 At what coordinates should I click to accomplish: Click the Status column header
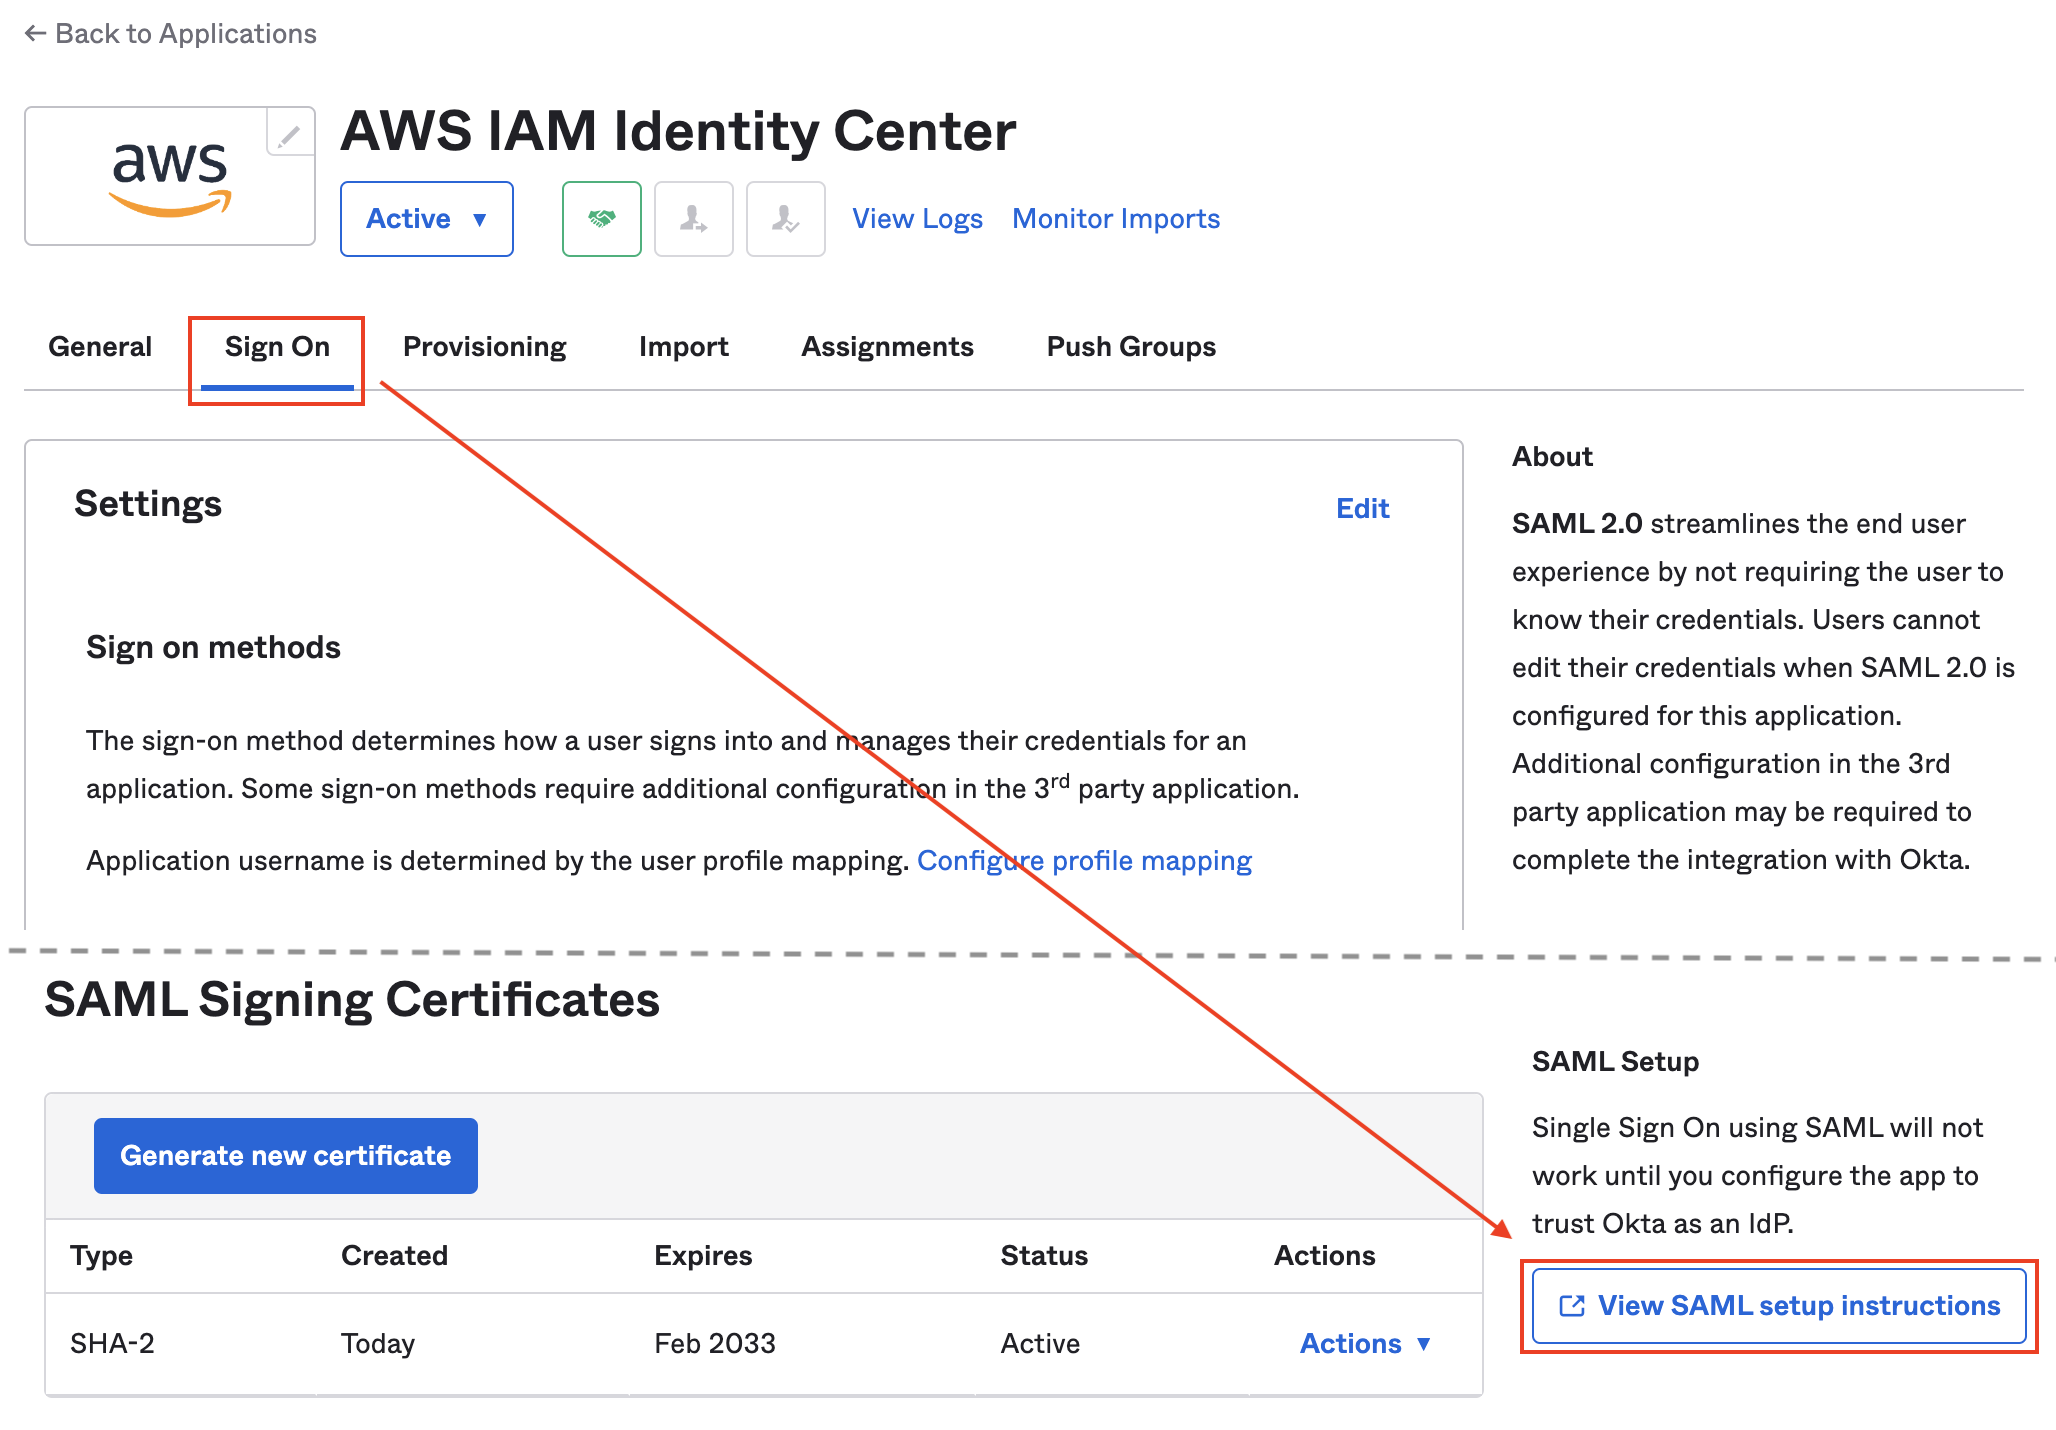1044,1256
